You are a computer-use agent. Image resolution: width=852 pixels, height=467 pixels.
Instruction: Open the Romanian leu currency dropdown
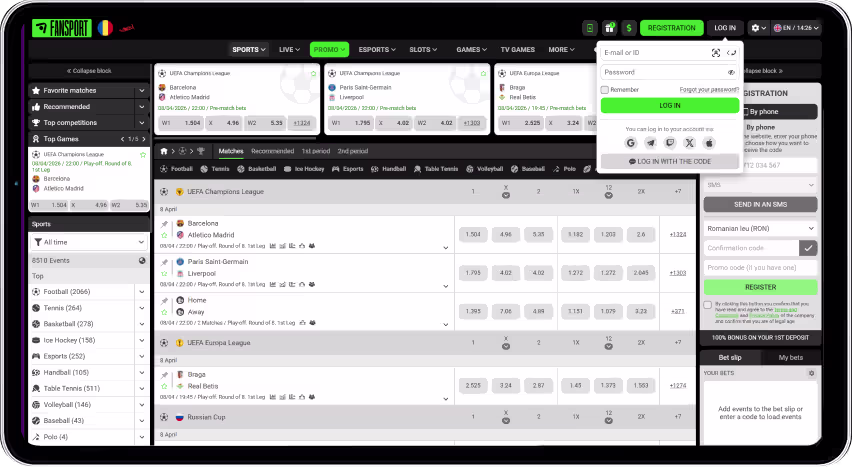(760, 229)
